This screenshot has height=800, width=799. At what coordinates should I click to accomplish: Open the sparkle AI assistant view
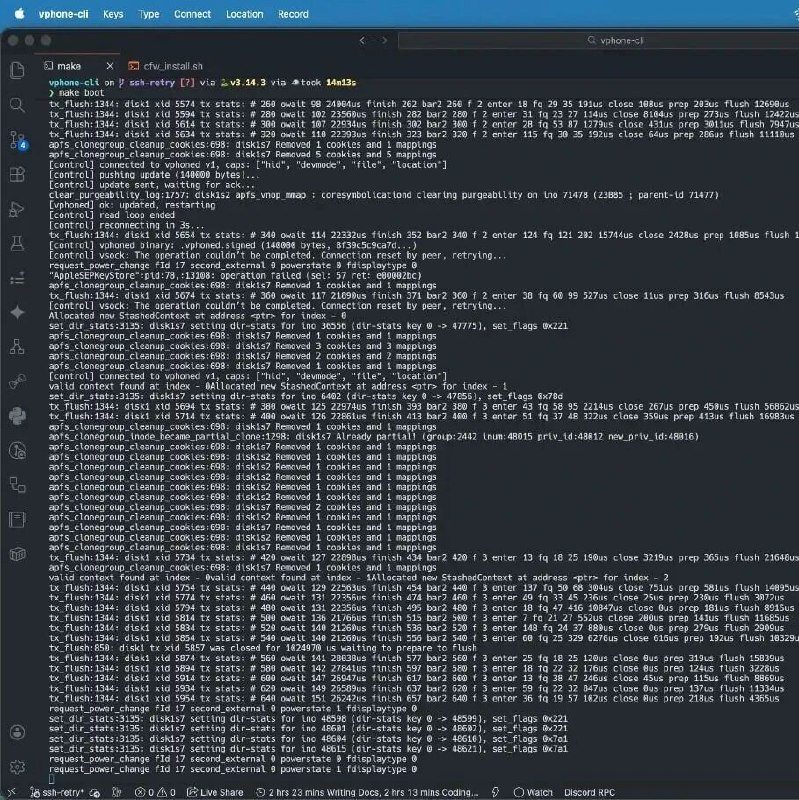click(17, 312)
